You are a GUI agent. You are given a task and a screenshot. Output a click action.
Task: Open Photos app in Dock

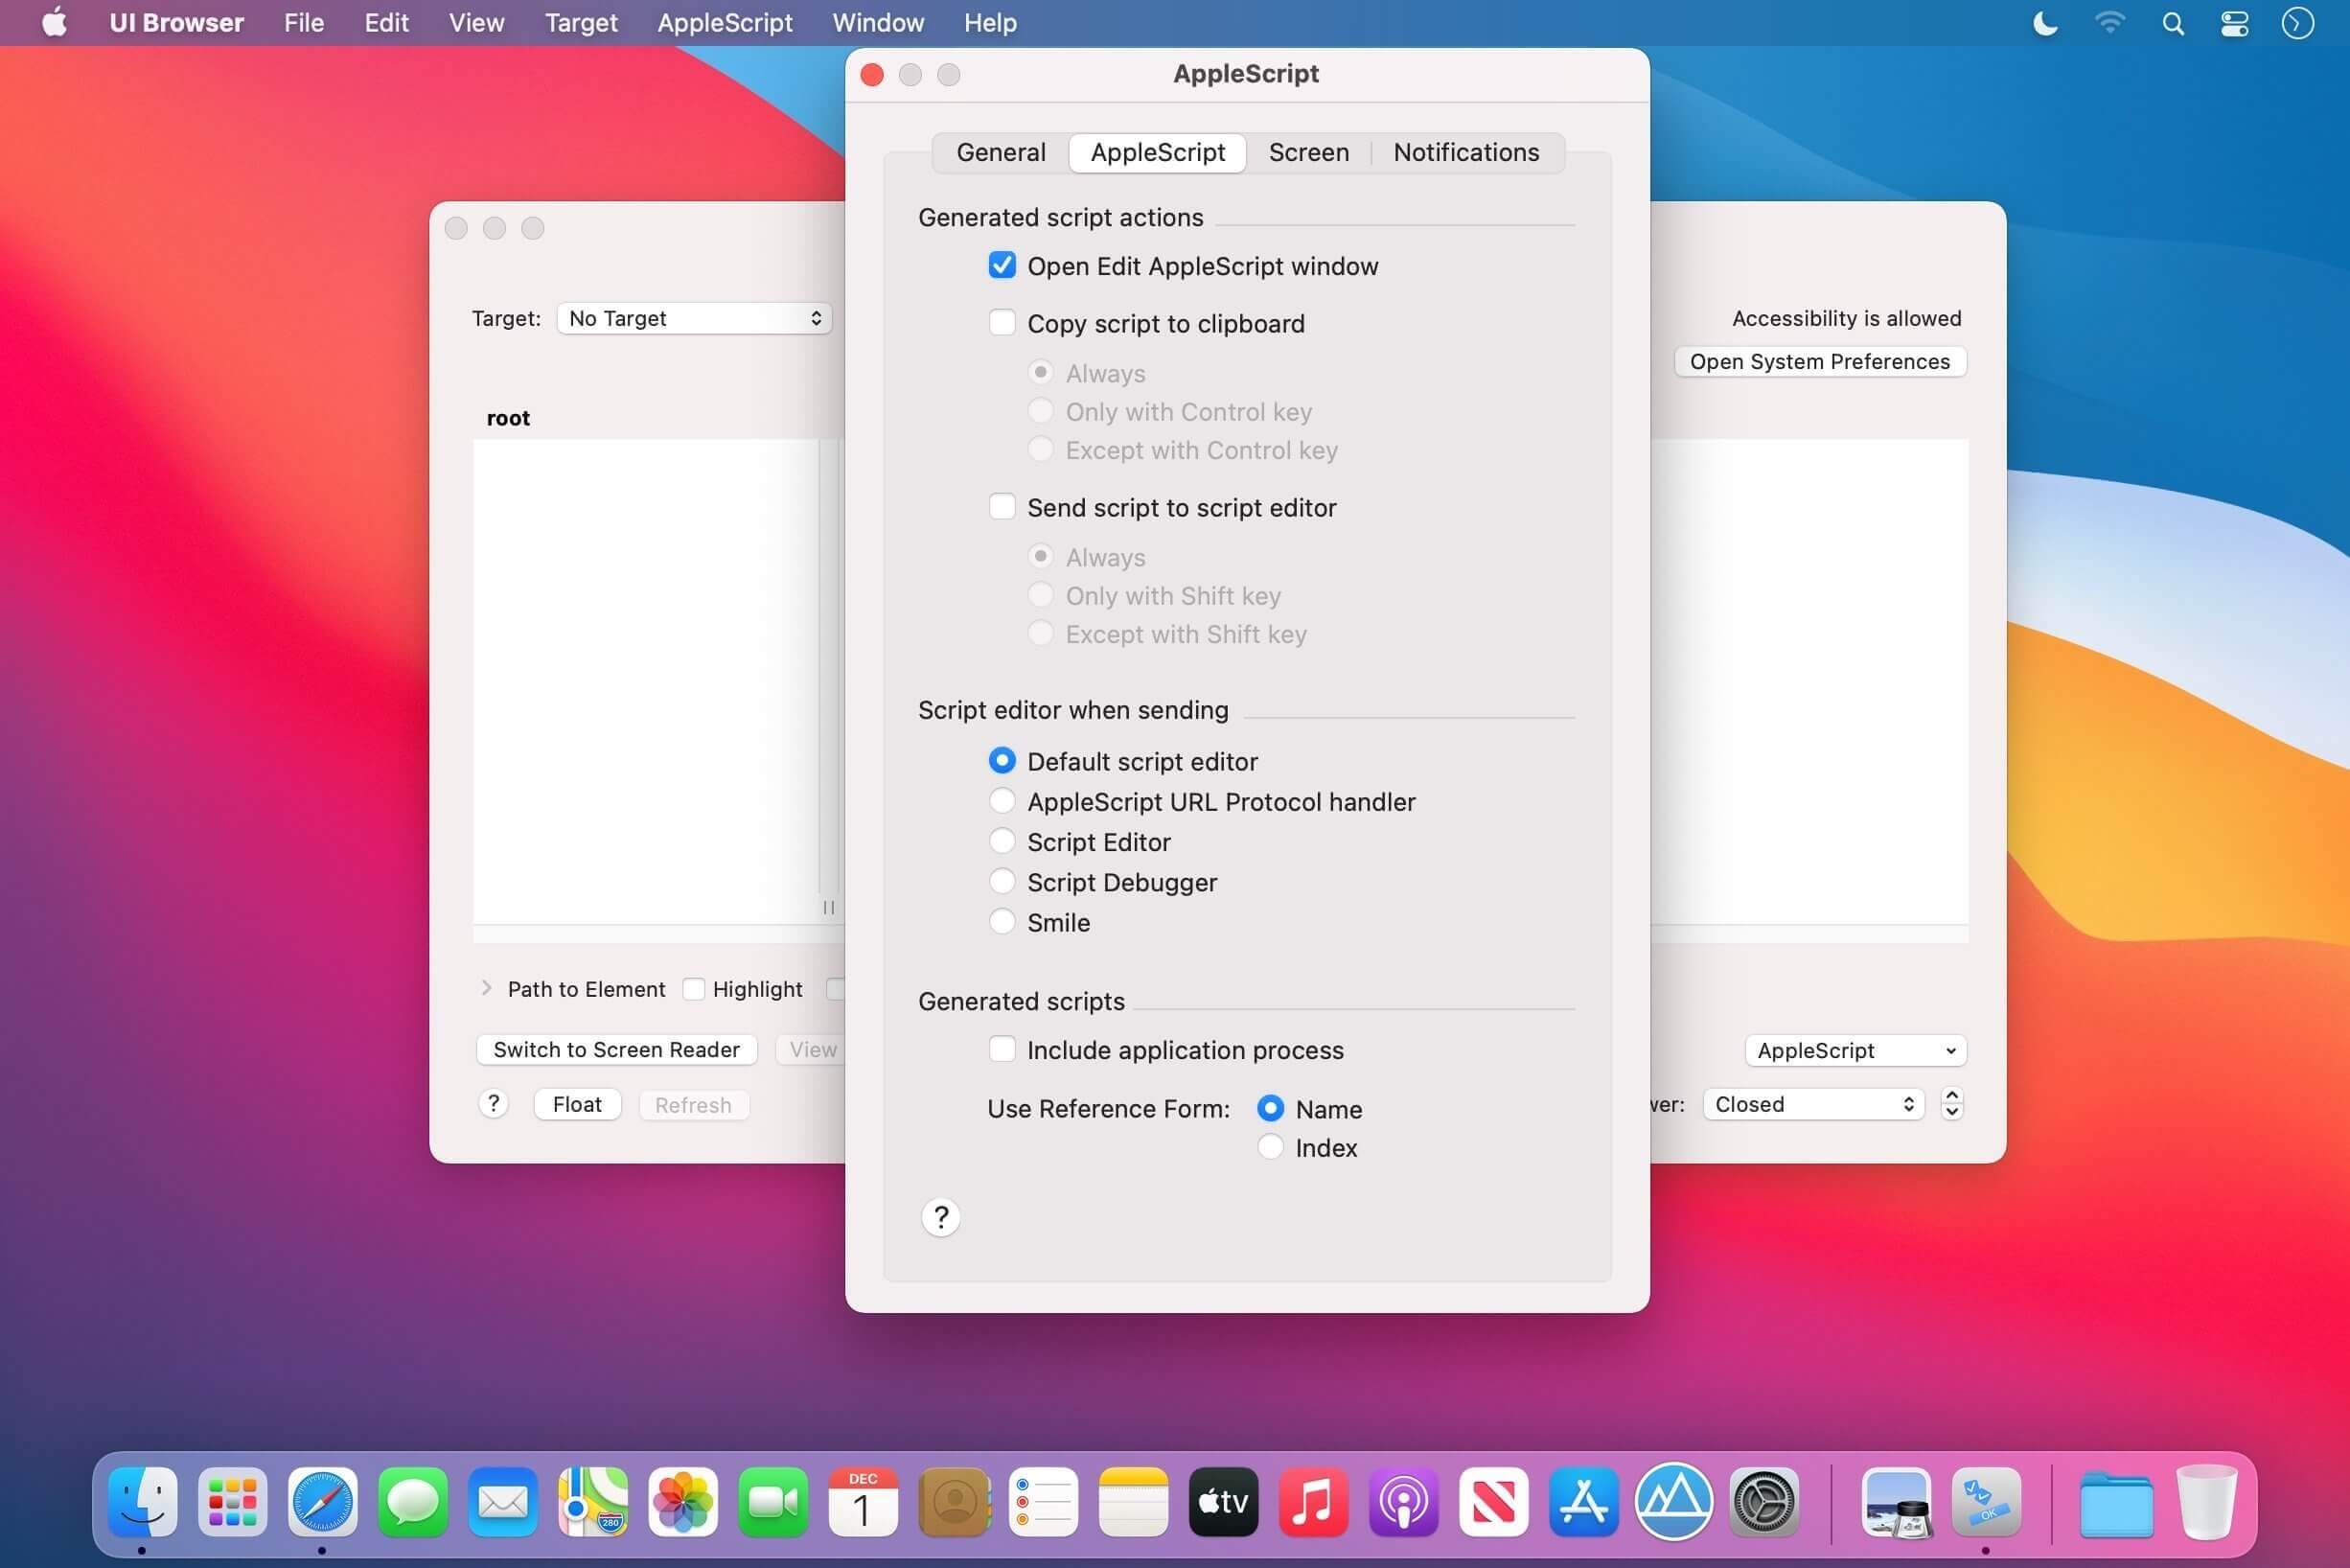click(683, 1502)
